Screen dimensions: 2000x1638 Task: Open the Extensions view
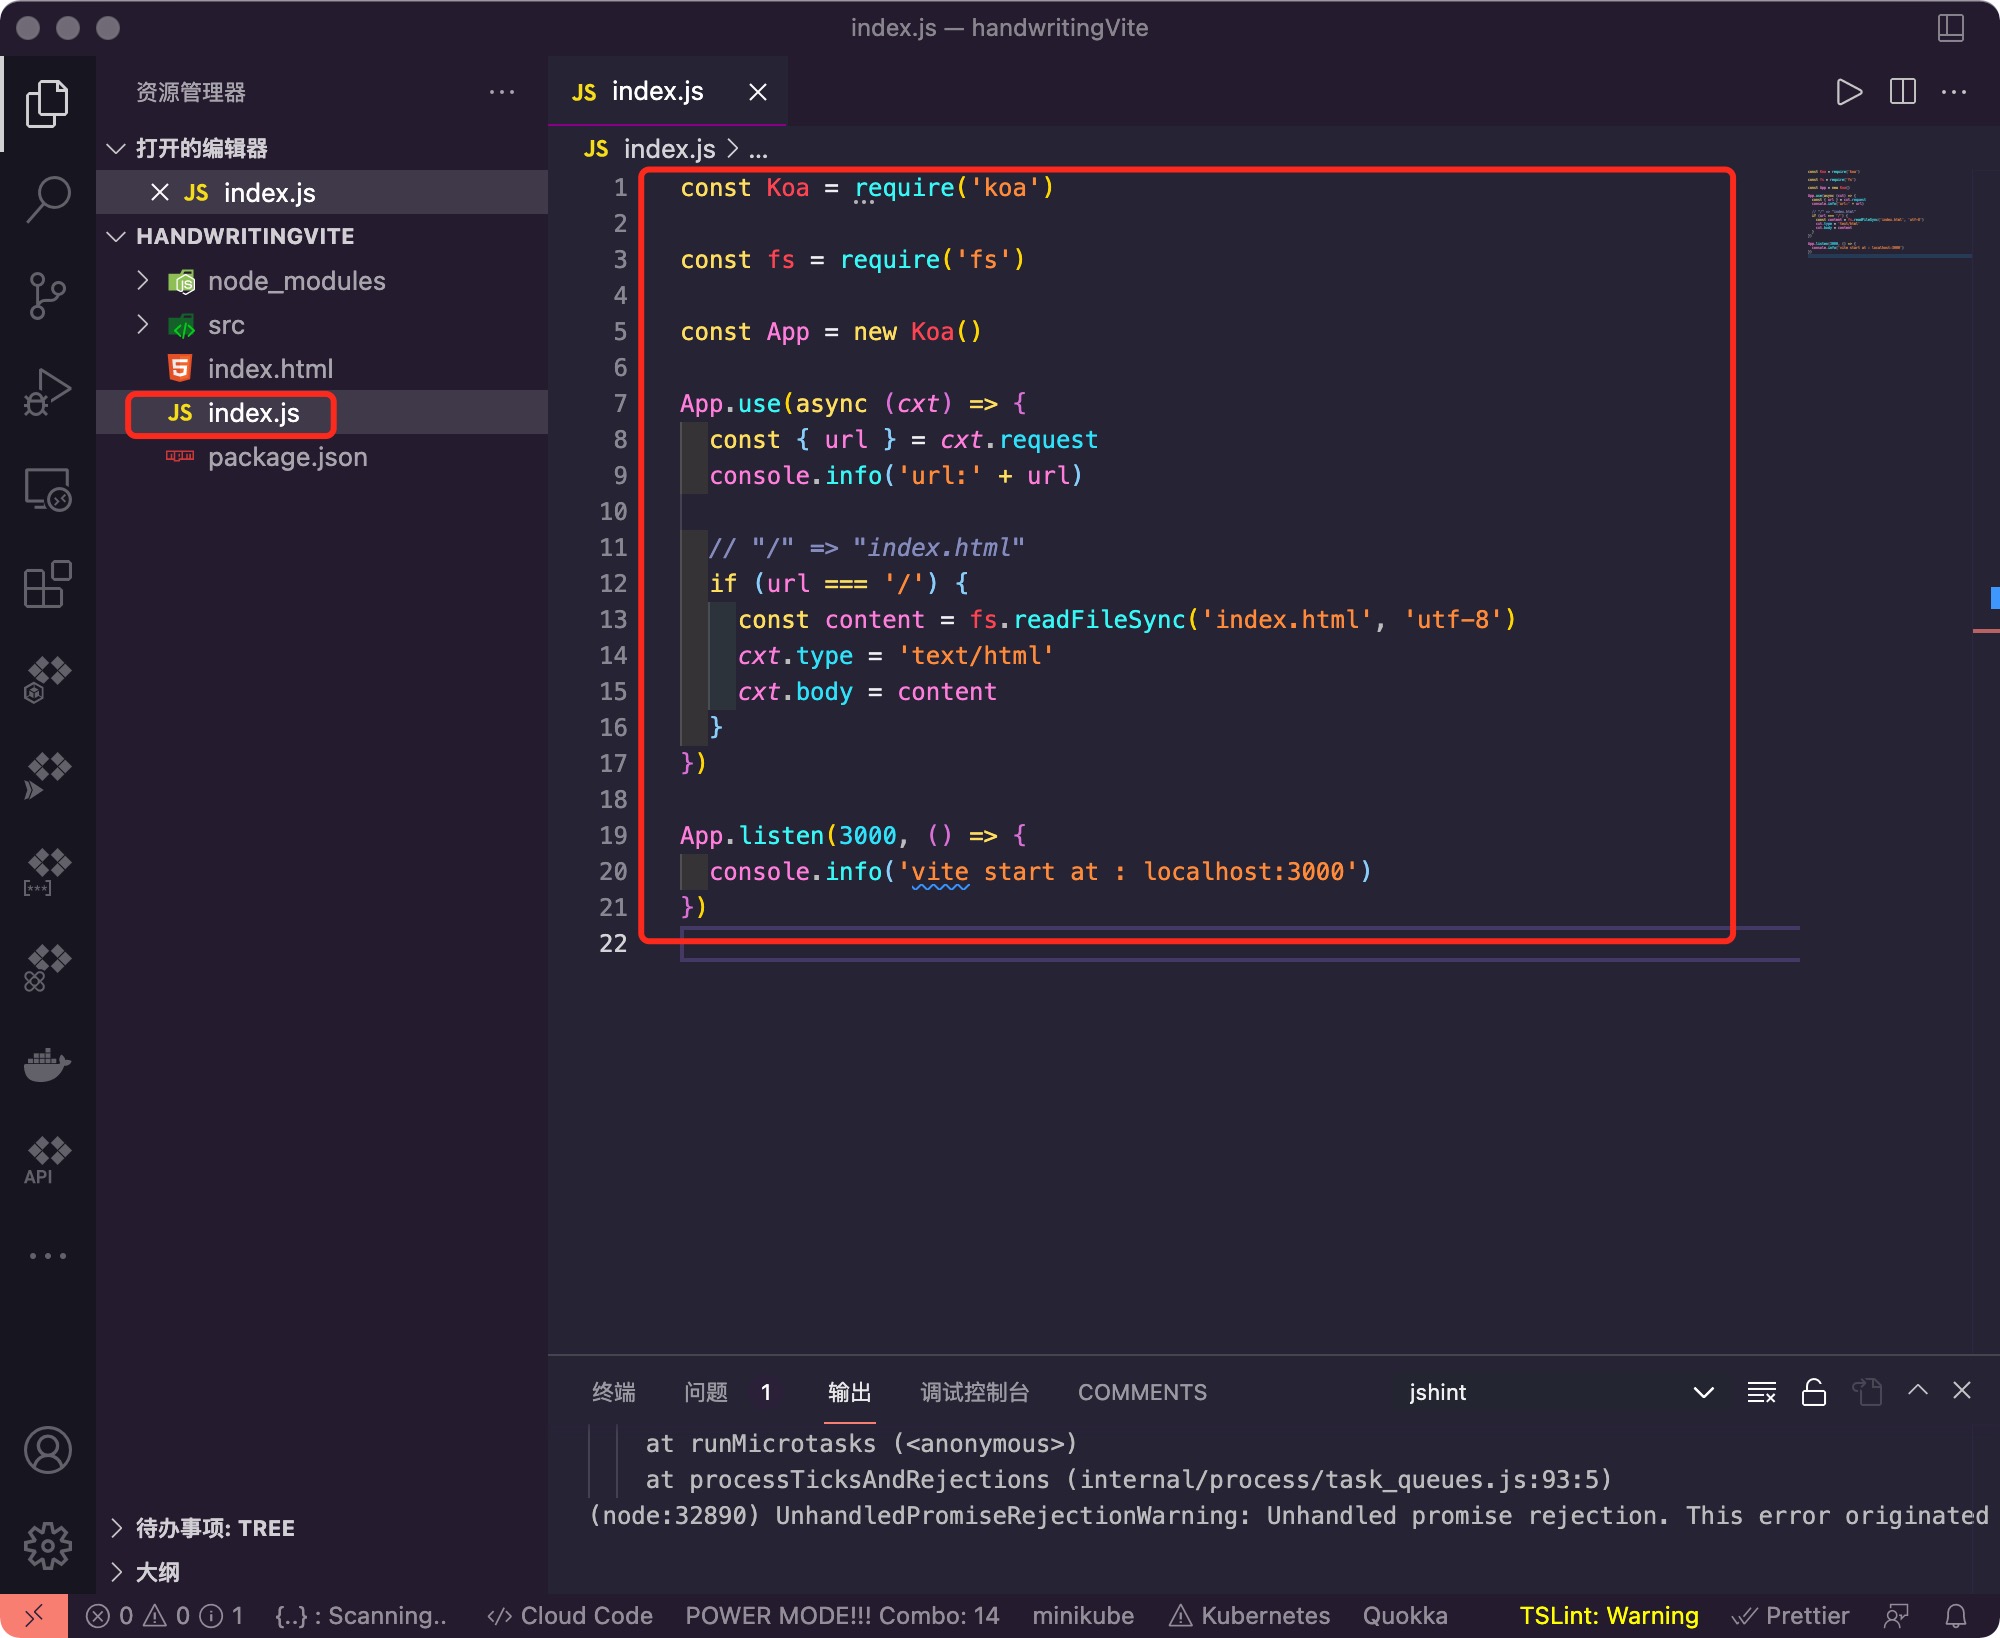click(x=47, y=584)
